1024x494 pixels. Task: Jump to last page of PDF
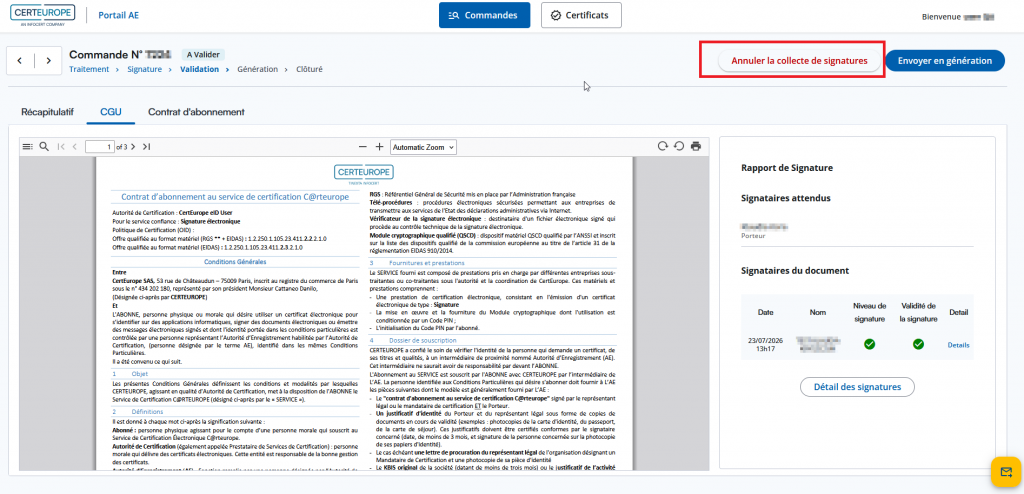coord(146,146)
